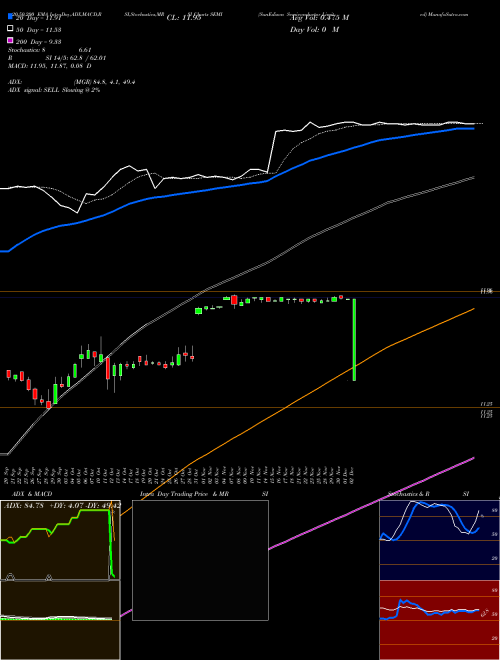Click the white 50 Day legend swatch
This screenshot has width=500, height=660.
10,29
